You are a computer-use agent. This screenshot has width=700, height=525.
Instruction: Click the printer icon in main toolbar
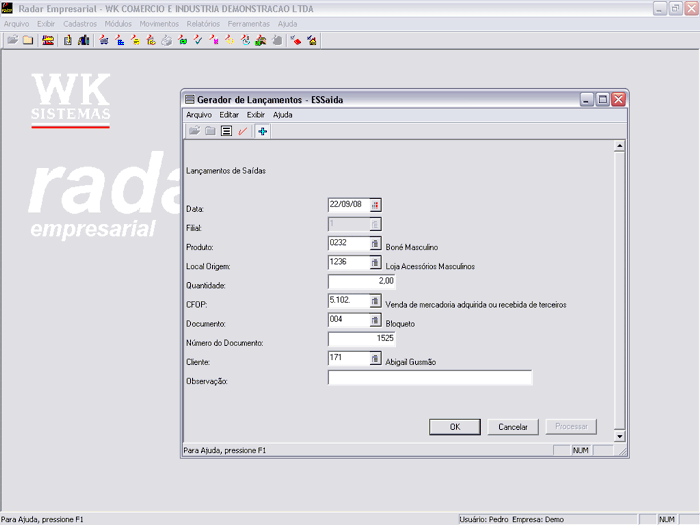click(x=167, y=40)
